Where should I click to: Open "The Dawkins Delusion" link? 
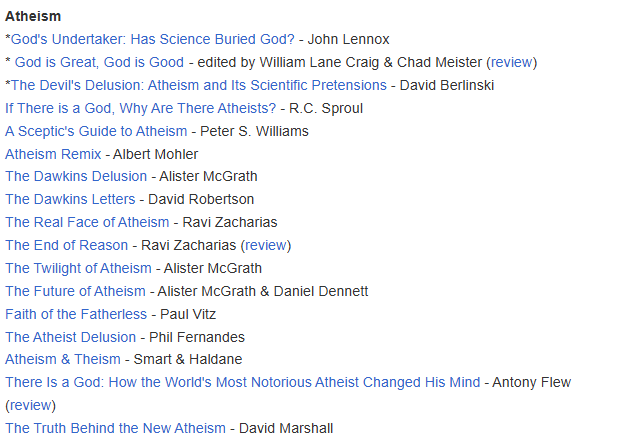pyautogui.click(x=76, y=176)
